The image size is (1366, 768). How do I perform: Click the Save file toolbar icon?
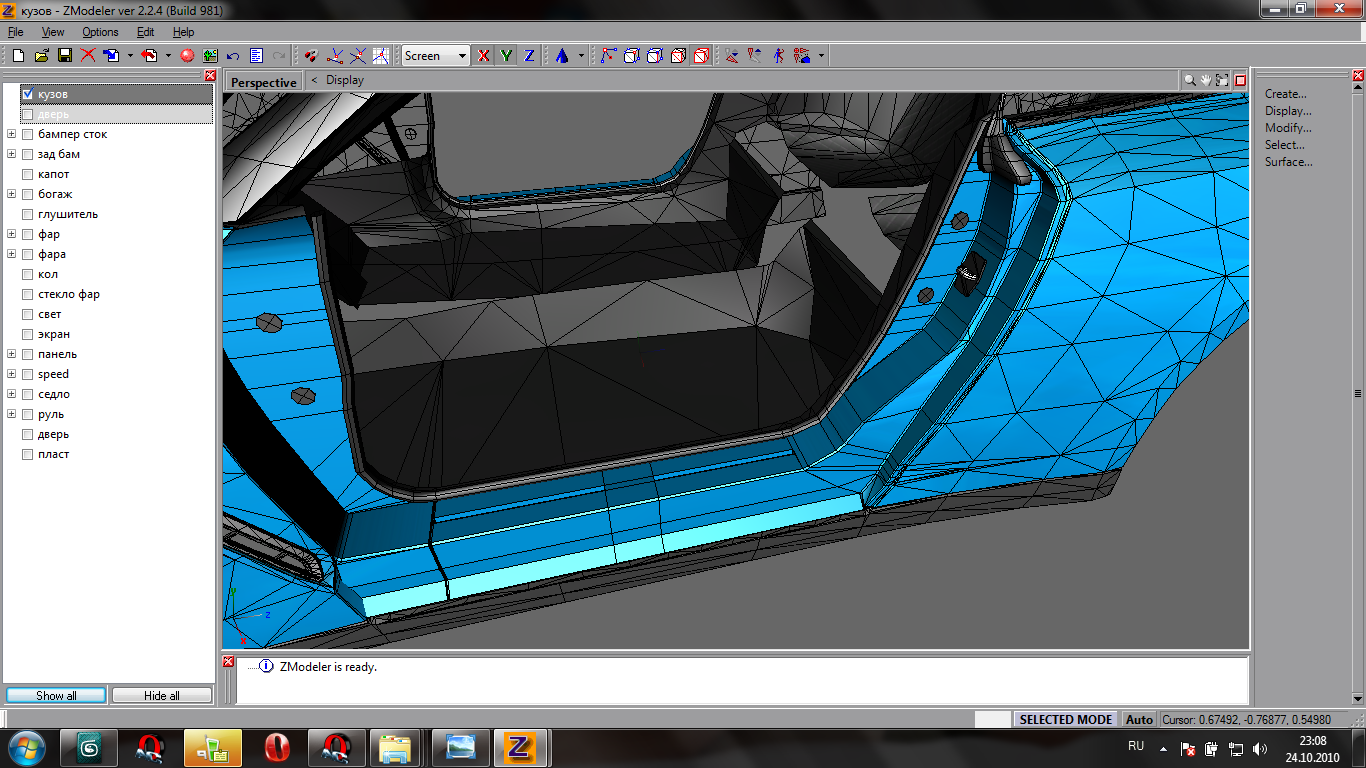65,56
